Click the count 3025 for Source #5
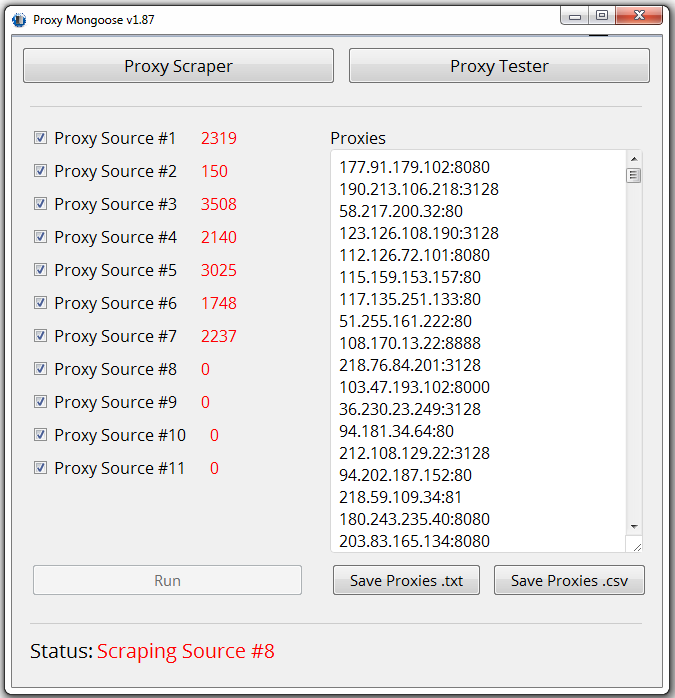This screenshot has height=698, width=675. (x=219, y=270)
